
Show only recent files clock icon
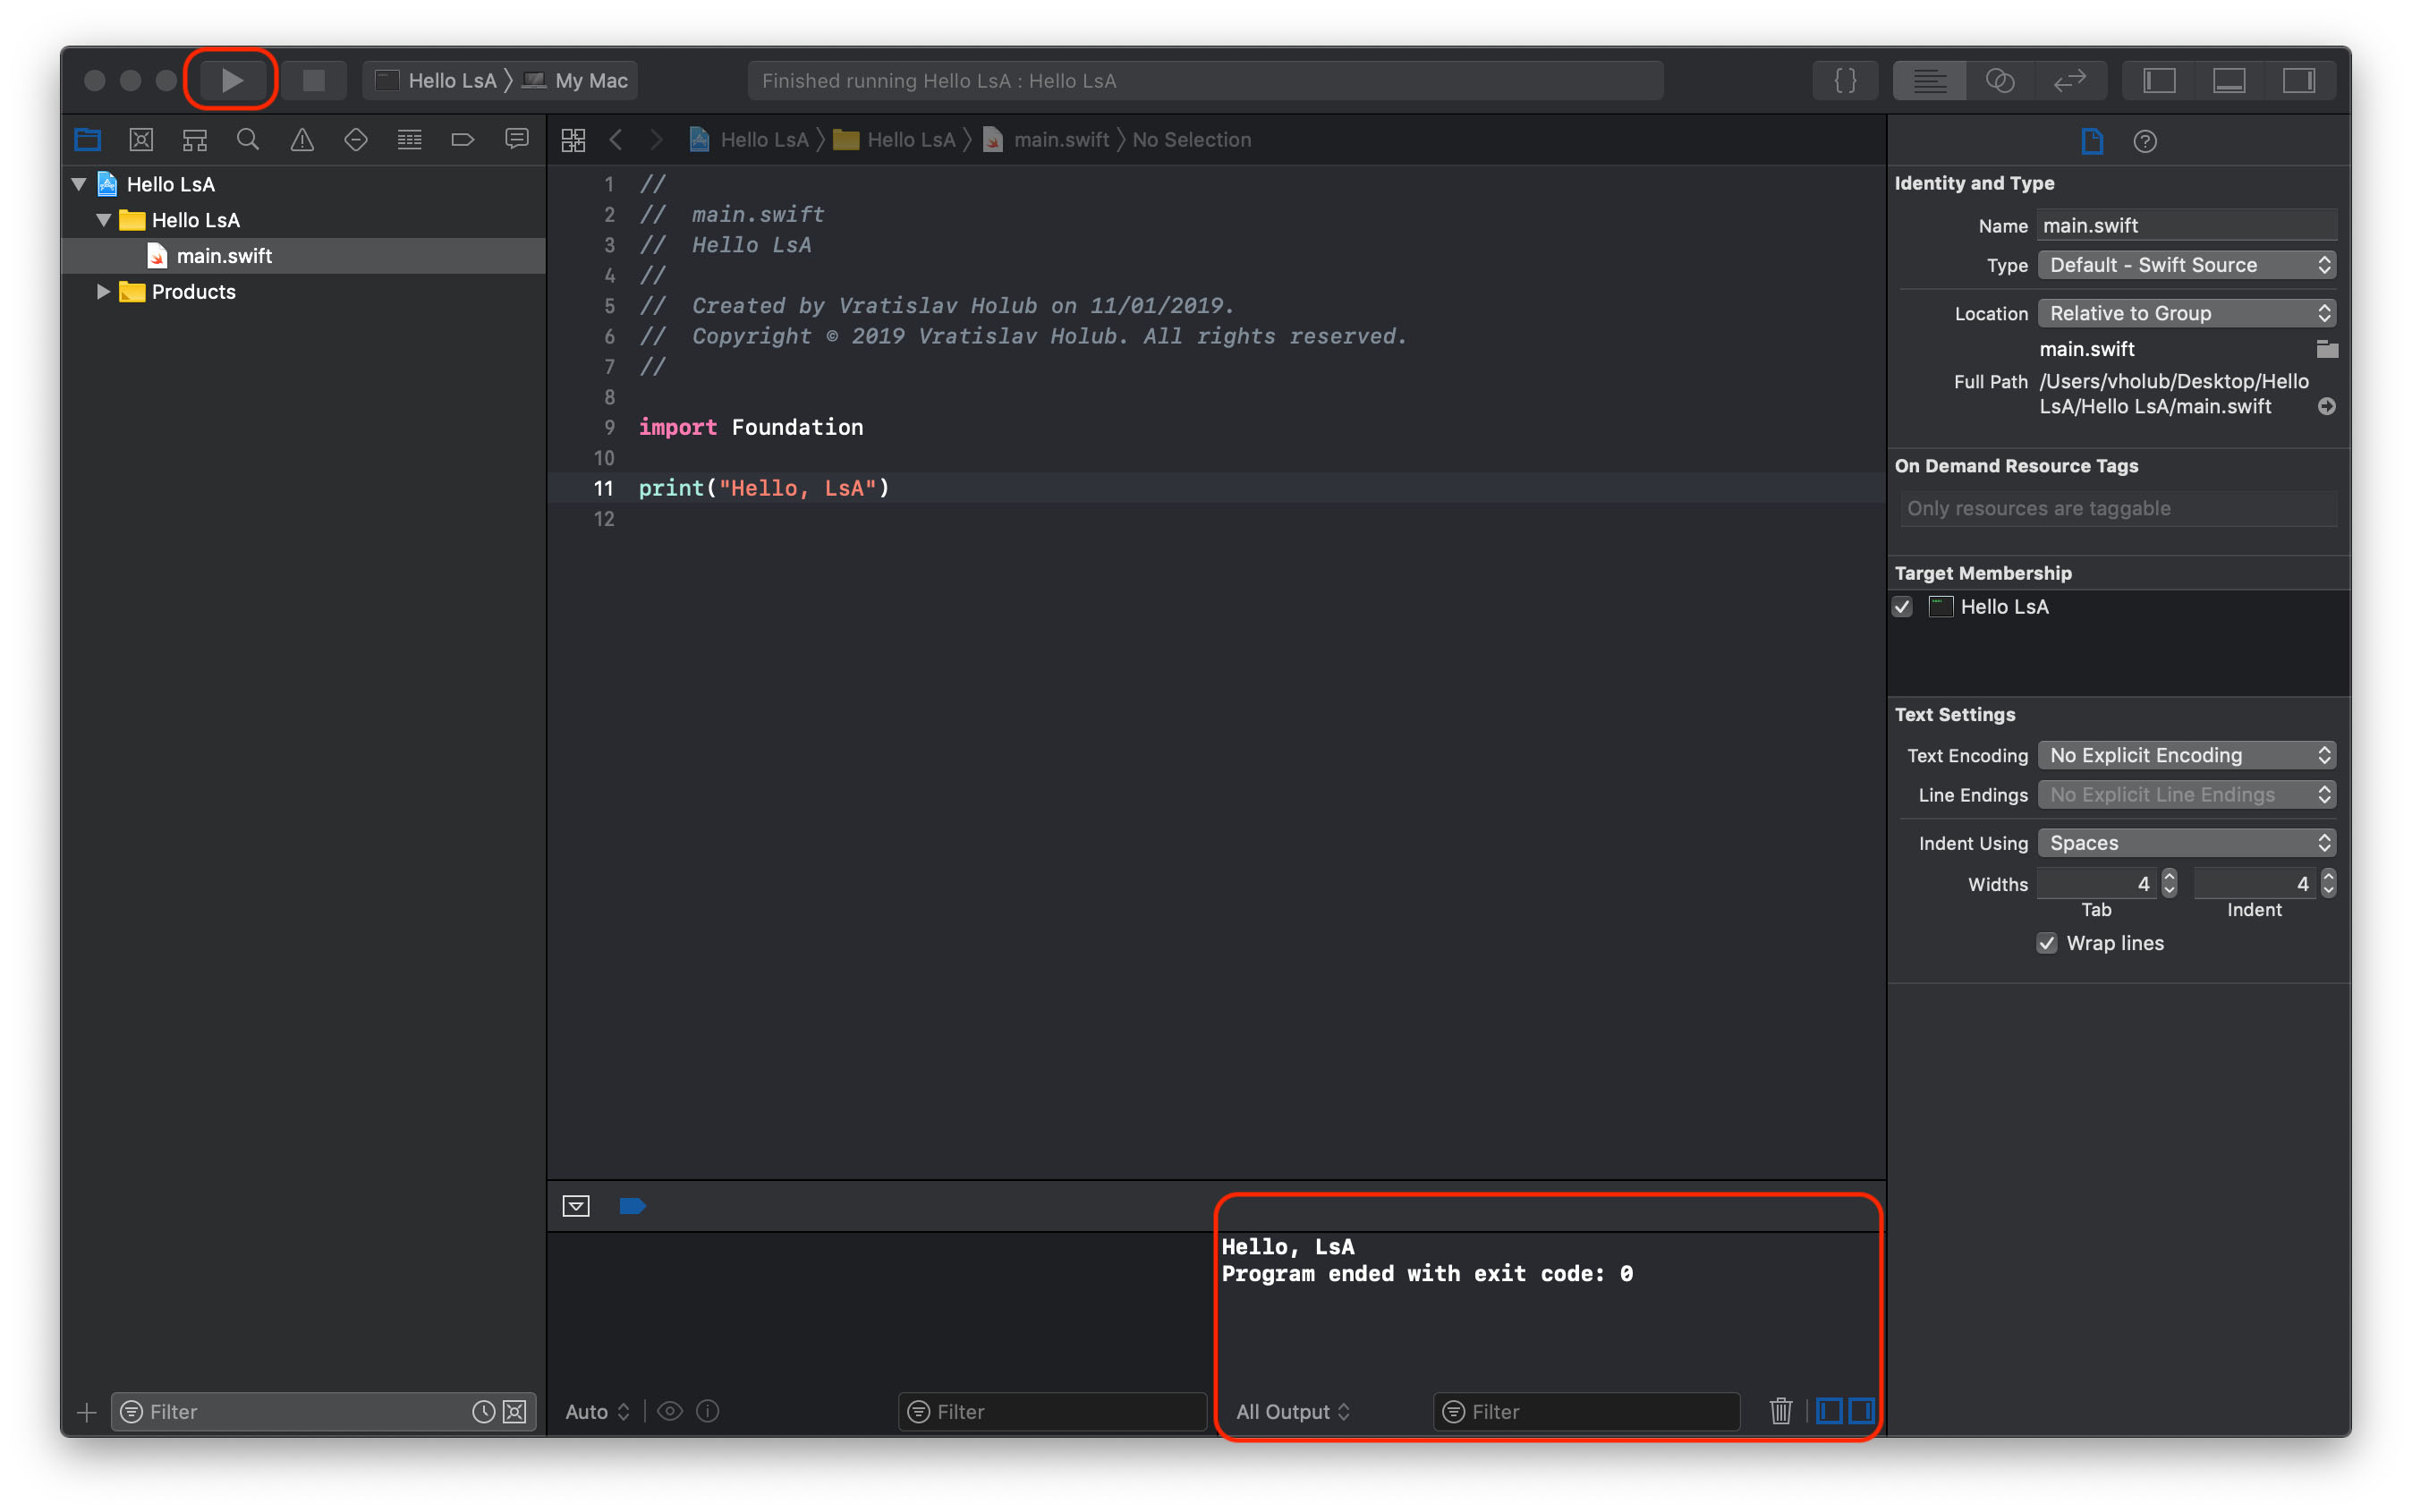pos(483,1411)
